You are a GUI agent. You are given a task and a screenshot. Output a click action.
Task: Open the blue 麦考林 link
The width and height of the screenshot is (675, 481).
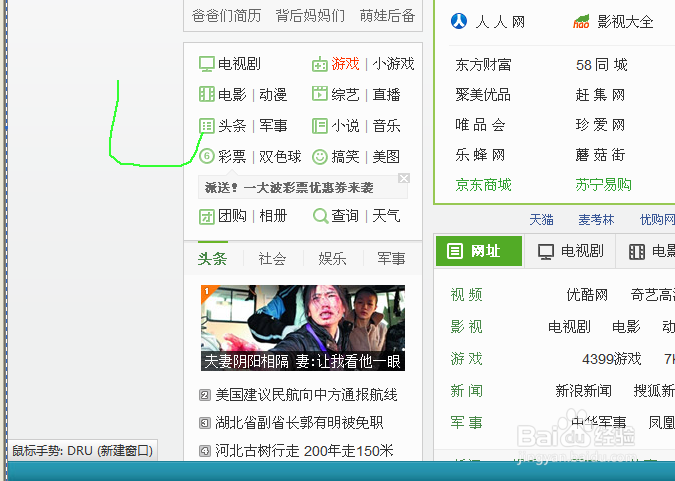(x=596, y=220)
